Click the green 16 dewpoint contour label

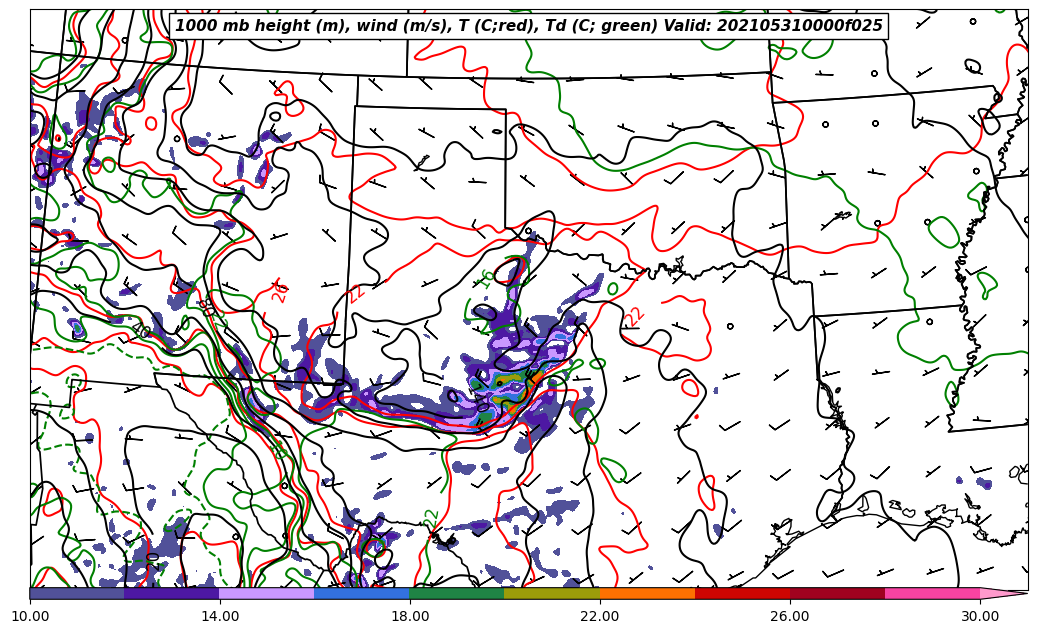point(487,278)
